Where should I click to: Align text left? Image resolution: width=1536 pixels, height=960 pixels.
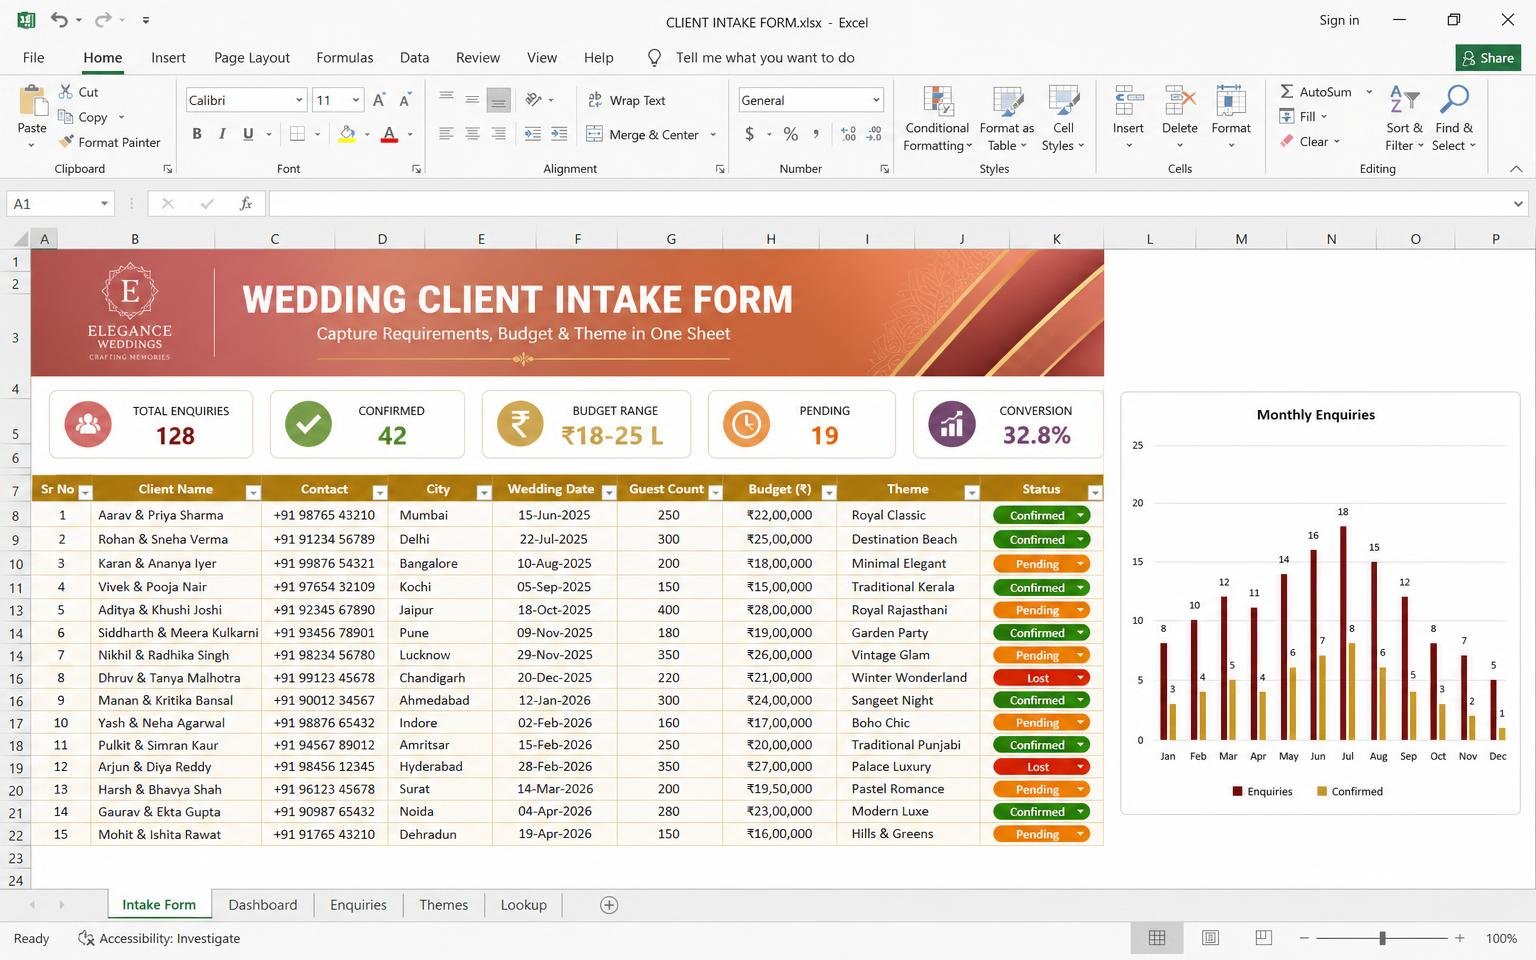[446, 134]
